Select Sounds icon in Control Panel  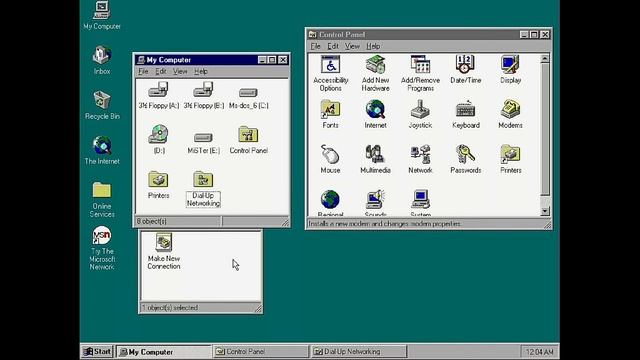tap(376, 203)
